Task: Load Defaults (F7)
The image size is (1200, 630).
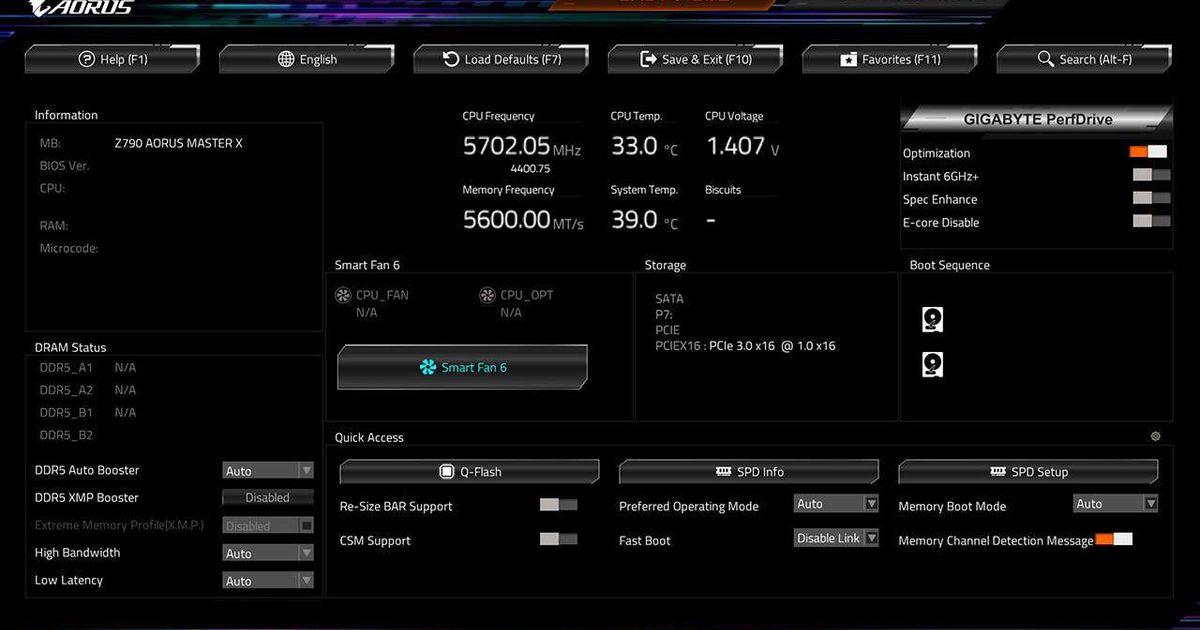Action: [x=501, y=60]
